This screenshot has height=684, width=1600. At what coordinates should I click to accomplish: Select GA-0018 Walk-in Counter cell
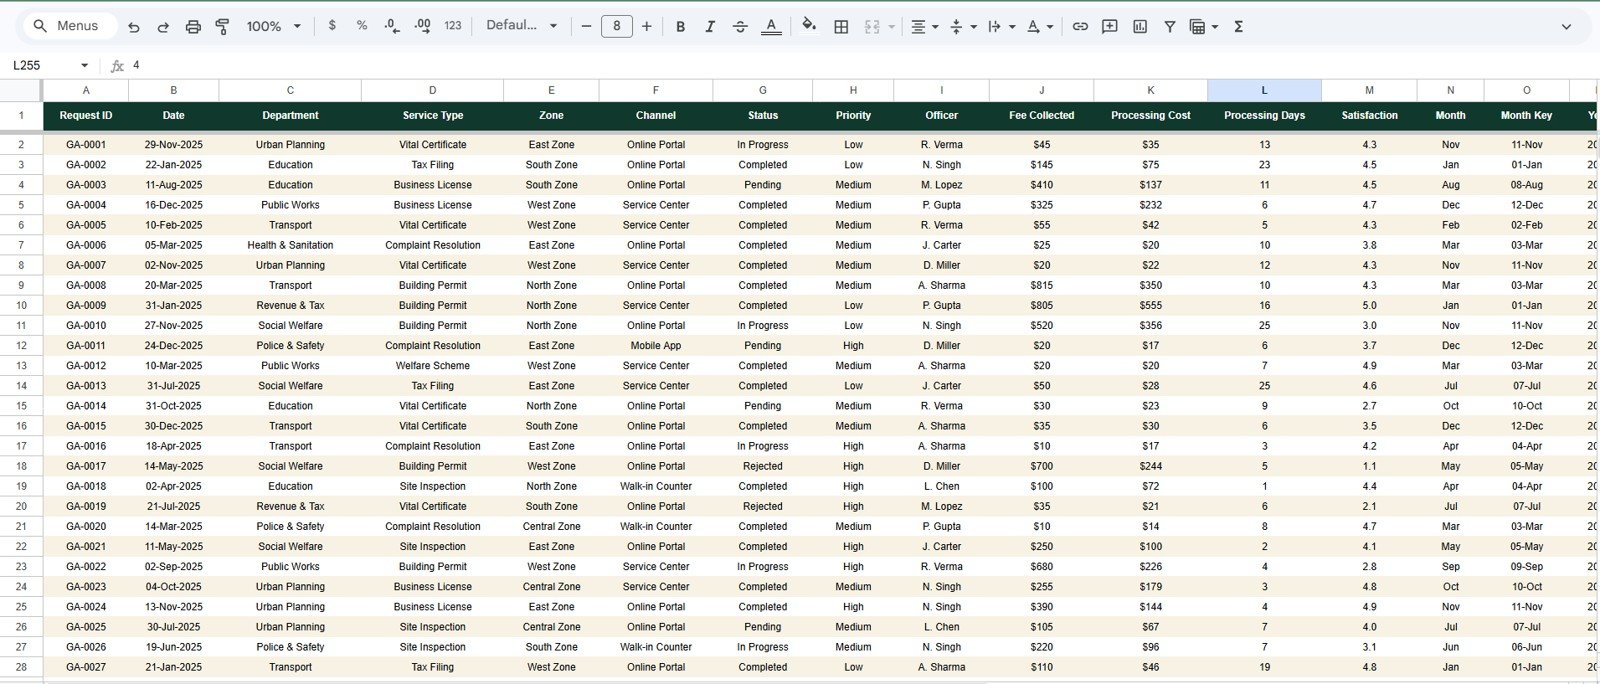pyautogui.click(x=656, y=486)
